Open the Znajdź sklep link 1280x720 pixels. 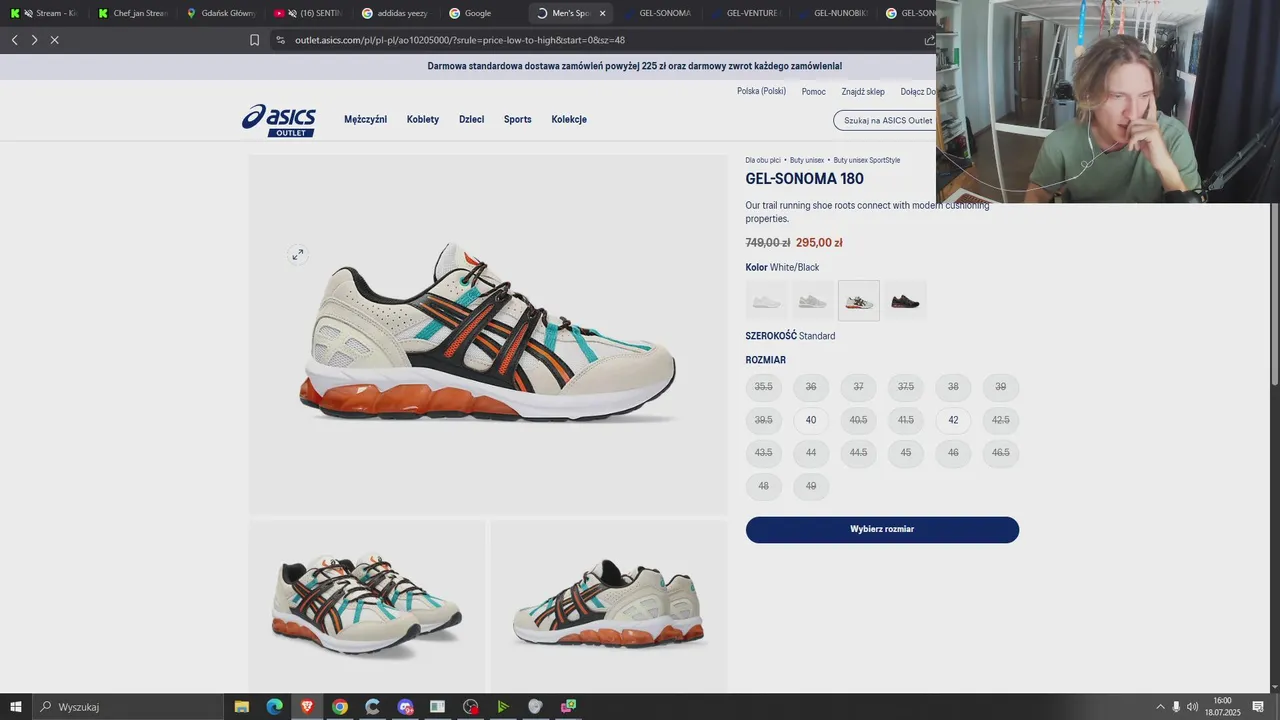(863, 91)
